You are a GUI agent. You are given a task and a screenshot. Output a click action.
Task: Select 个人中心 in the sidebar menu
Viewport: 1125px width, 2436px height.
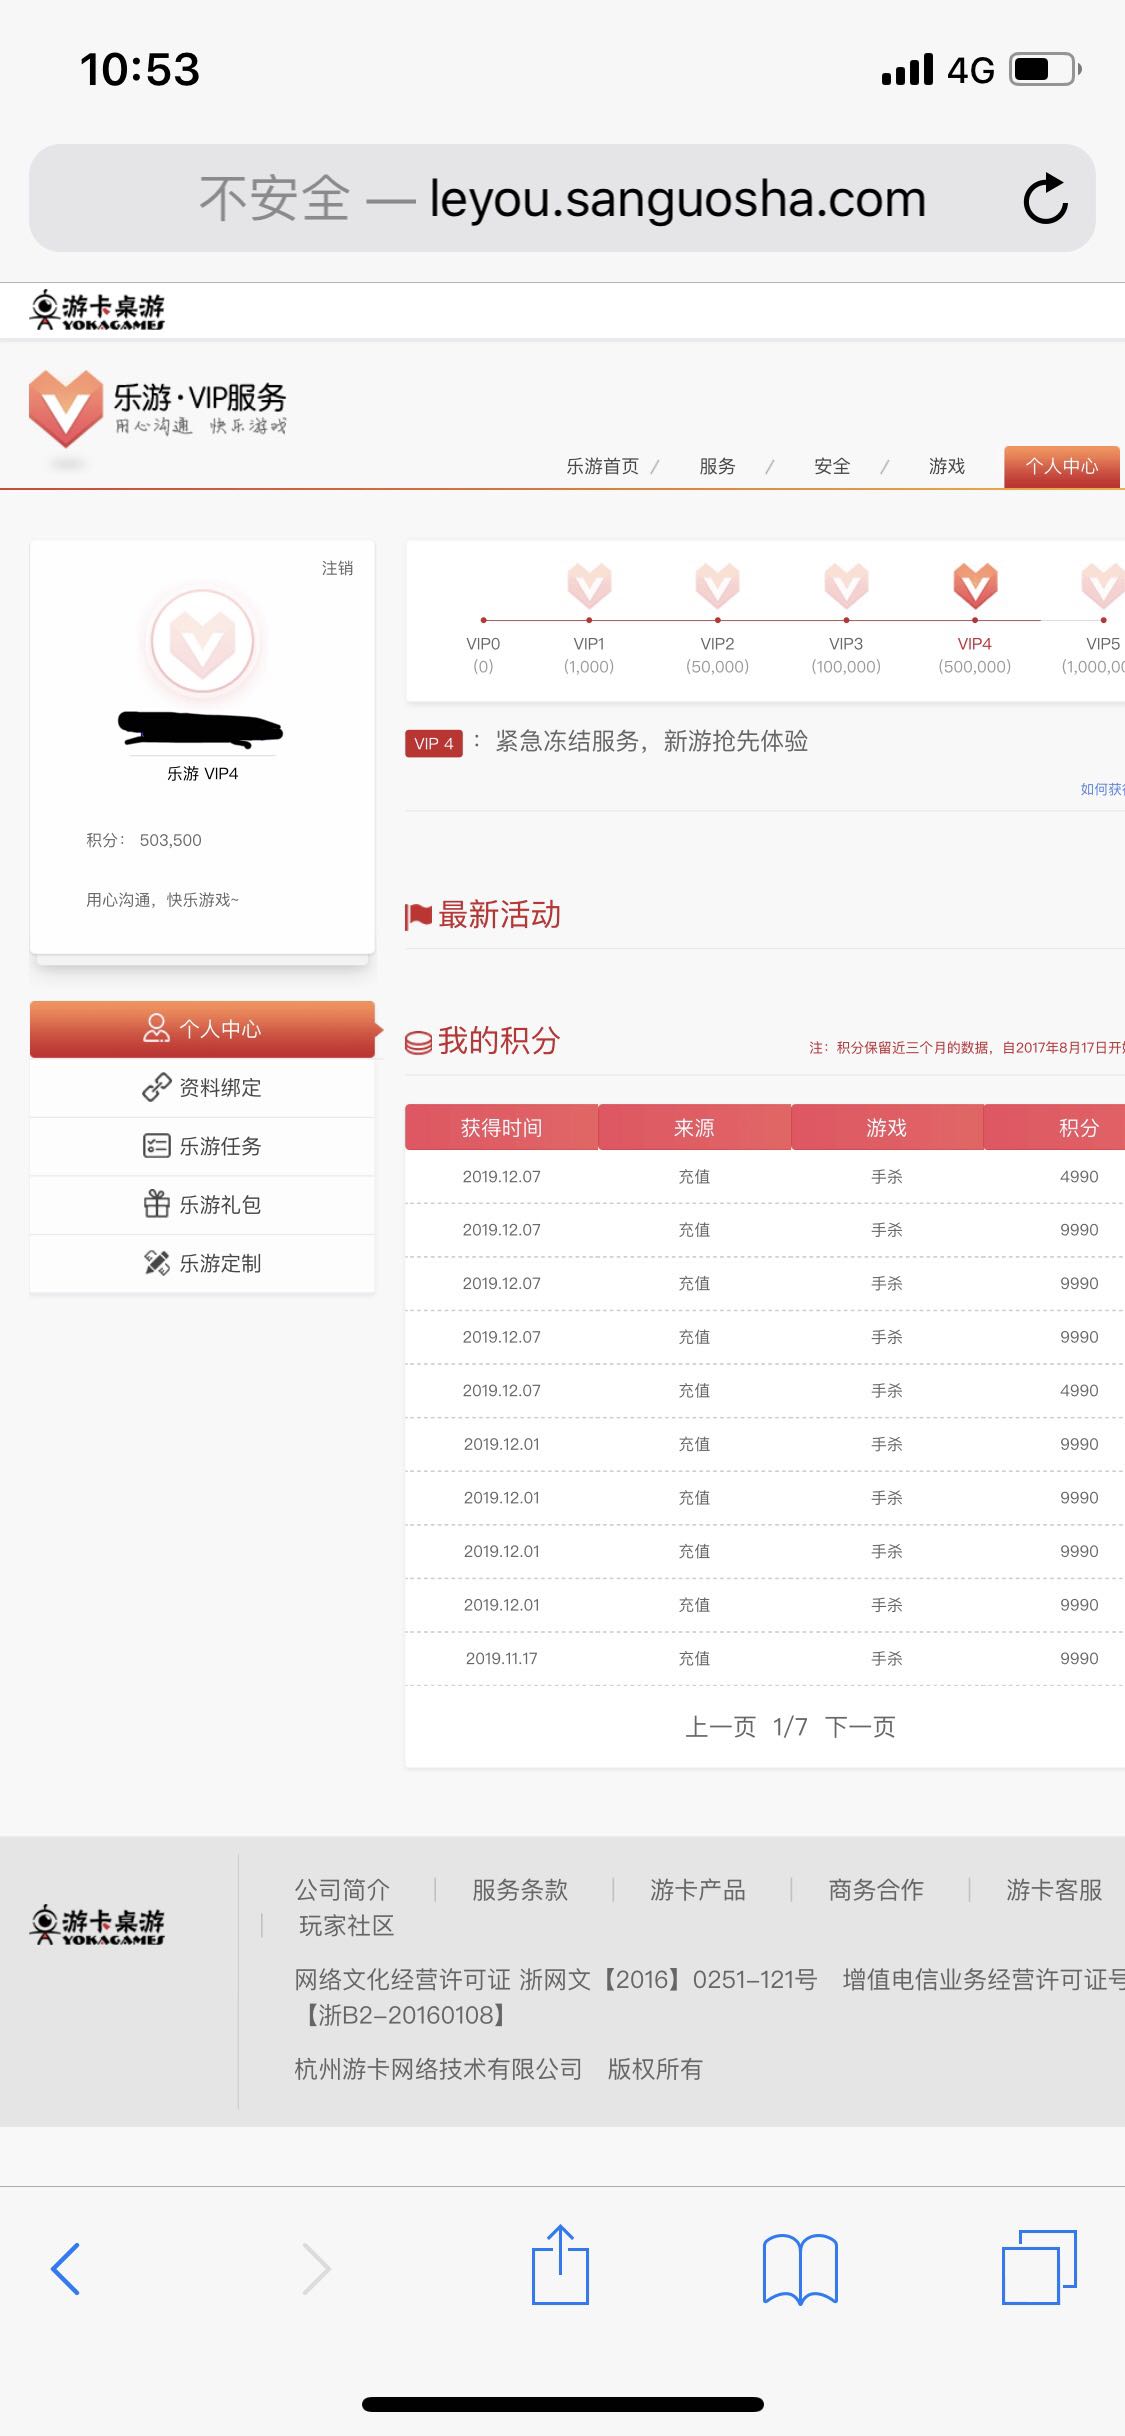(x=202, y=1029)
